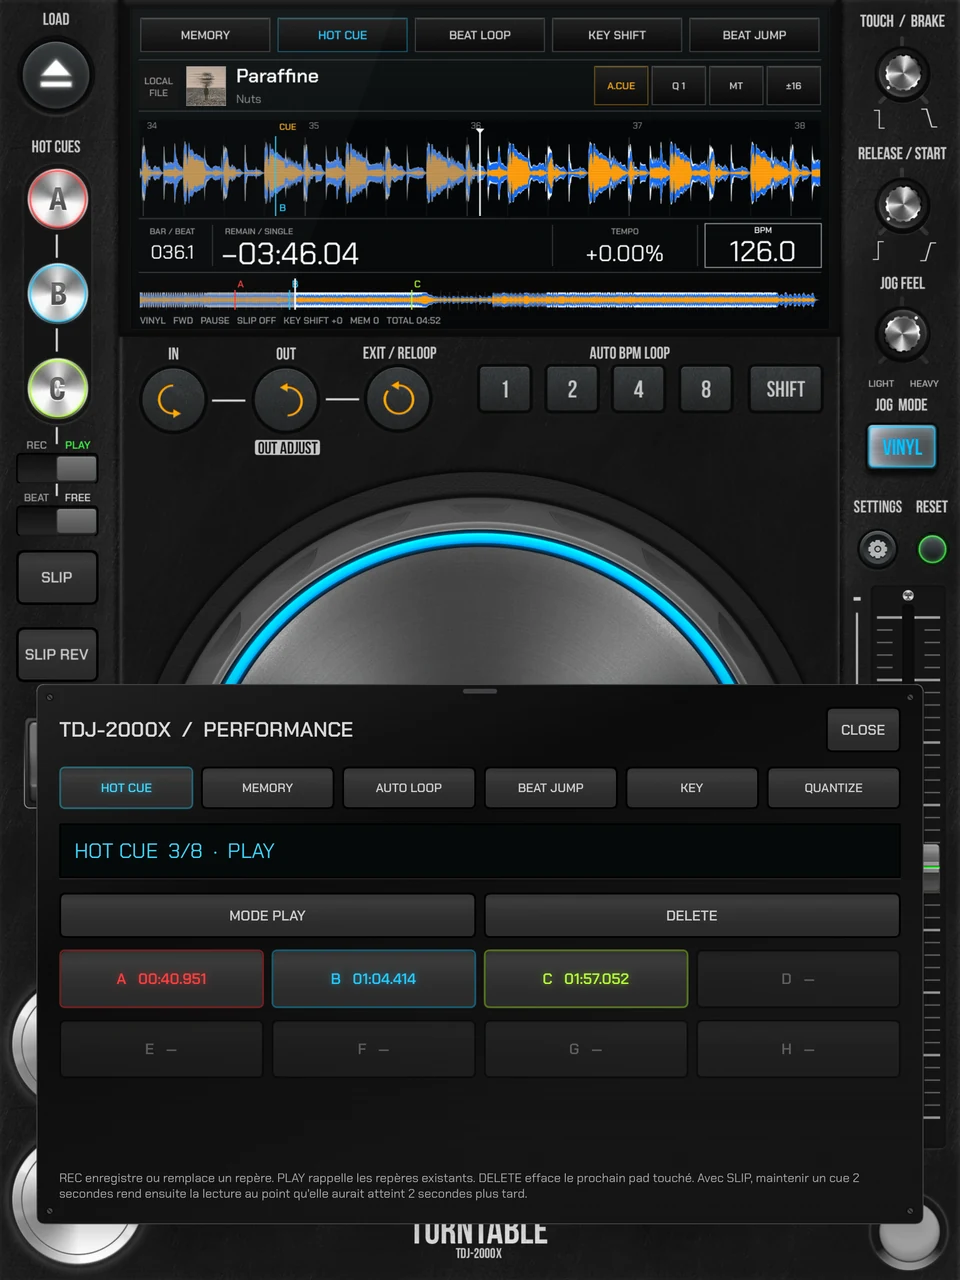This screenshot has height=1280, width=960.
Task: Enable SLIP REV mode
Action: click(x=57, y=654)
